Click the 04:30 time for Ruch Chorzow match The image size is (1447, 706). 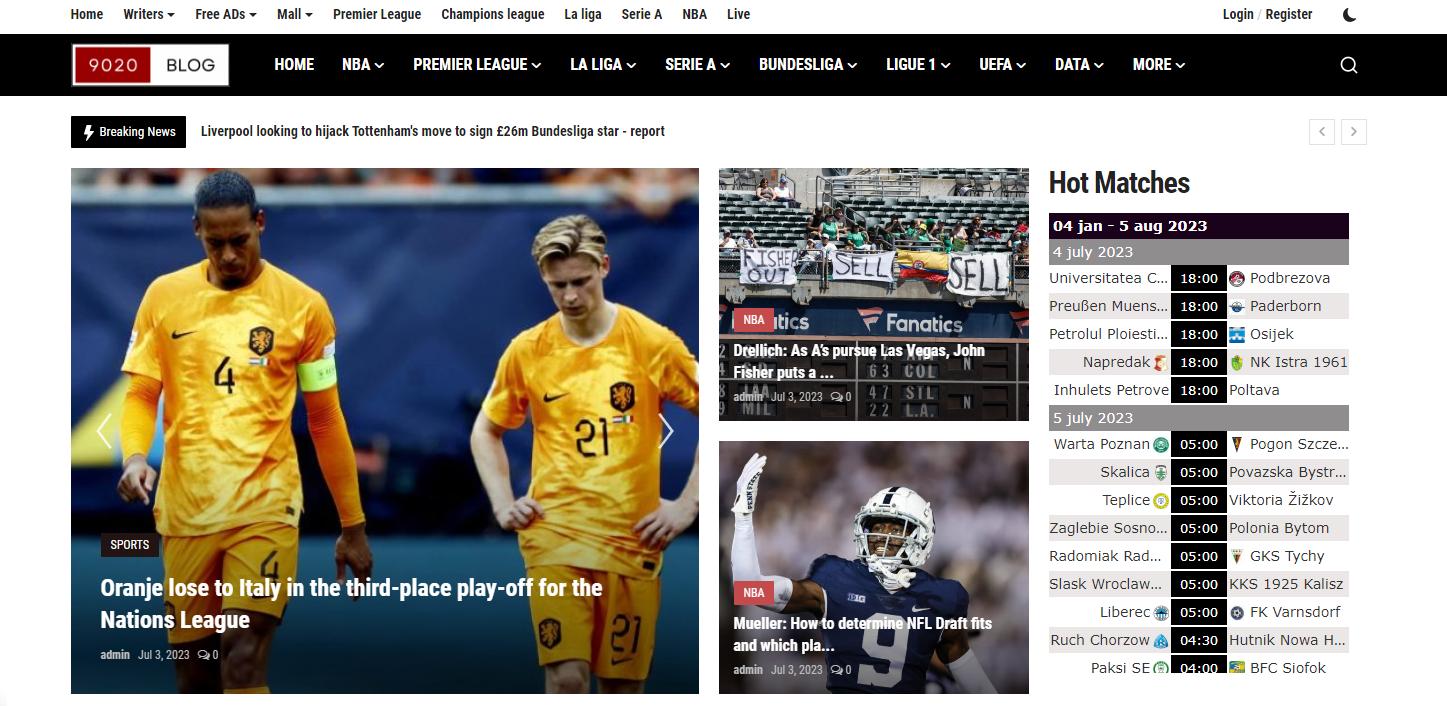click(1199, 640)
